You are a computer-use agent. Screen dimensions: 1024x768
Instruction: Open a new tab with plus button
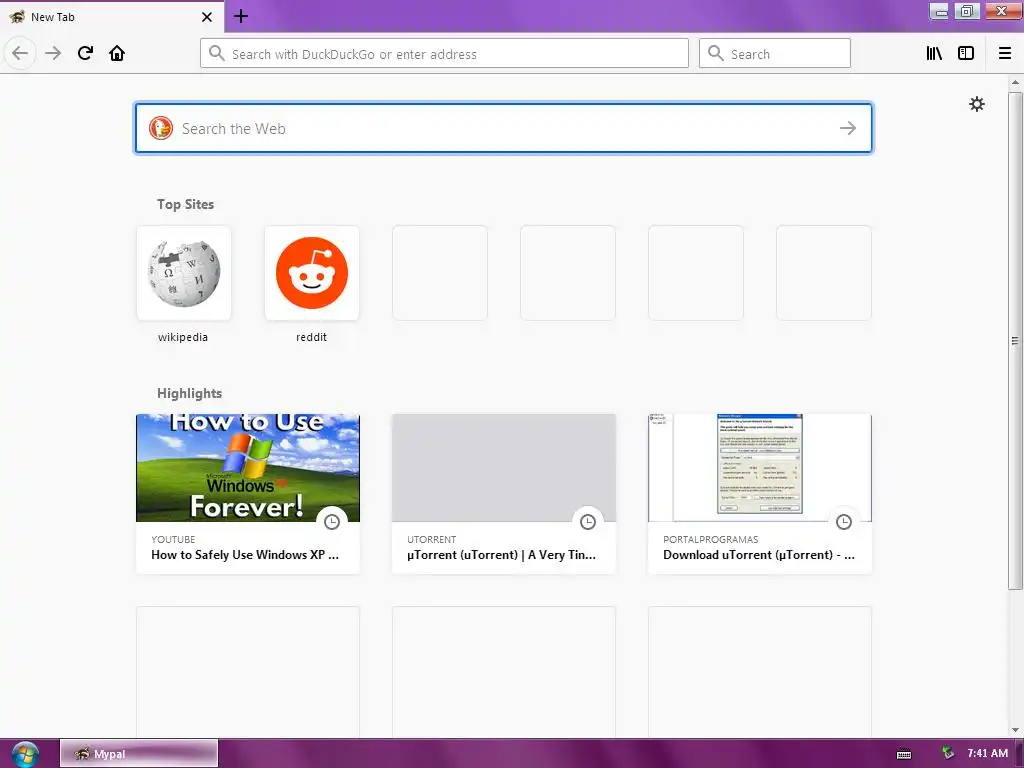pyautogui.click(x=240, y=16)
